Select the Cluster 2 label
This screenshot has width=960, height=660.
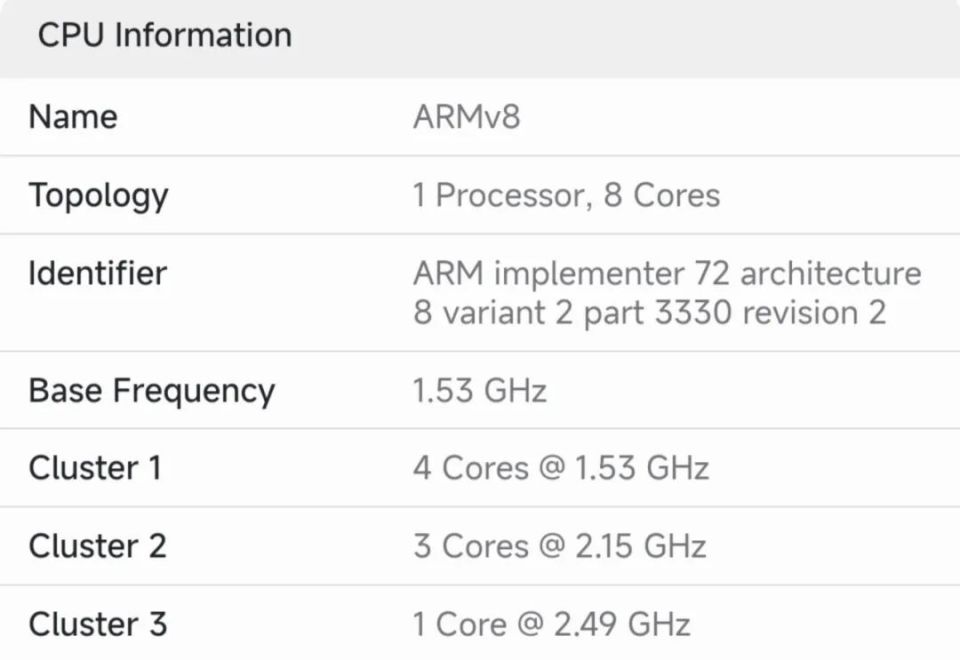(97, 546)
